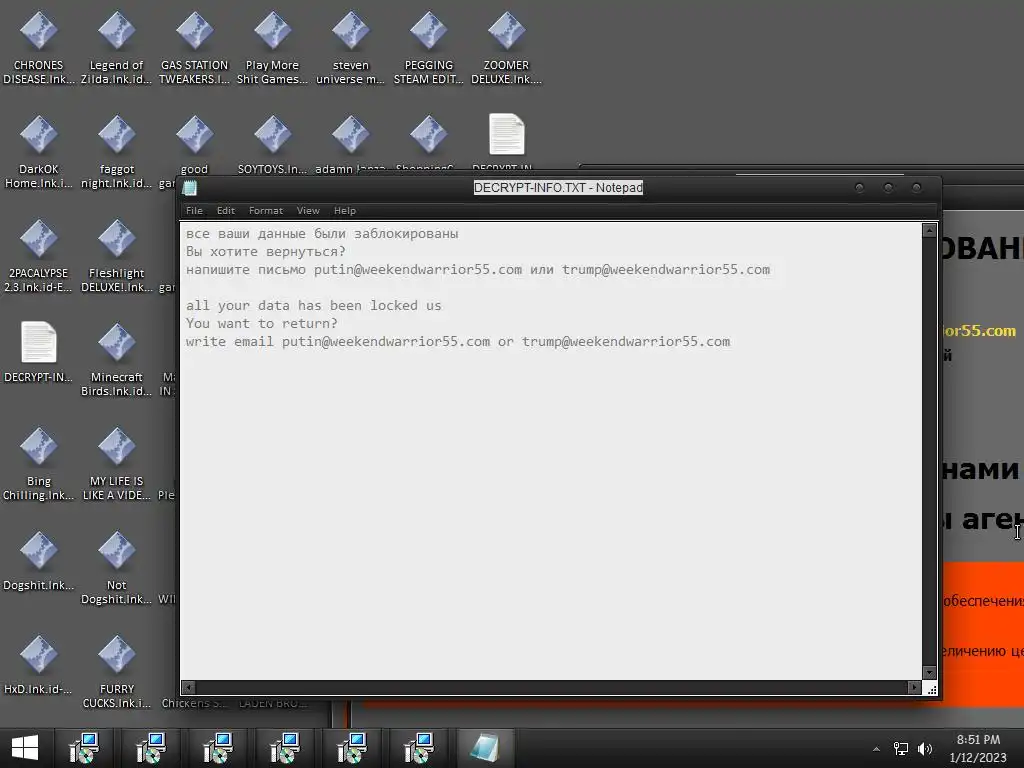Click the DECRYPT-INFO.TXT - Notepad title text
Viewport: 1024px width, 768px height.
(x=558, y=188)
